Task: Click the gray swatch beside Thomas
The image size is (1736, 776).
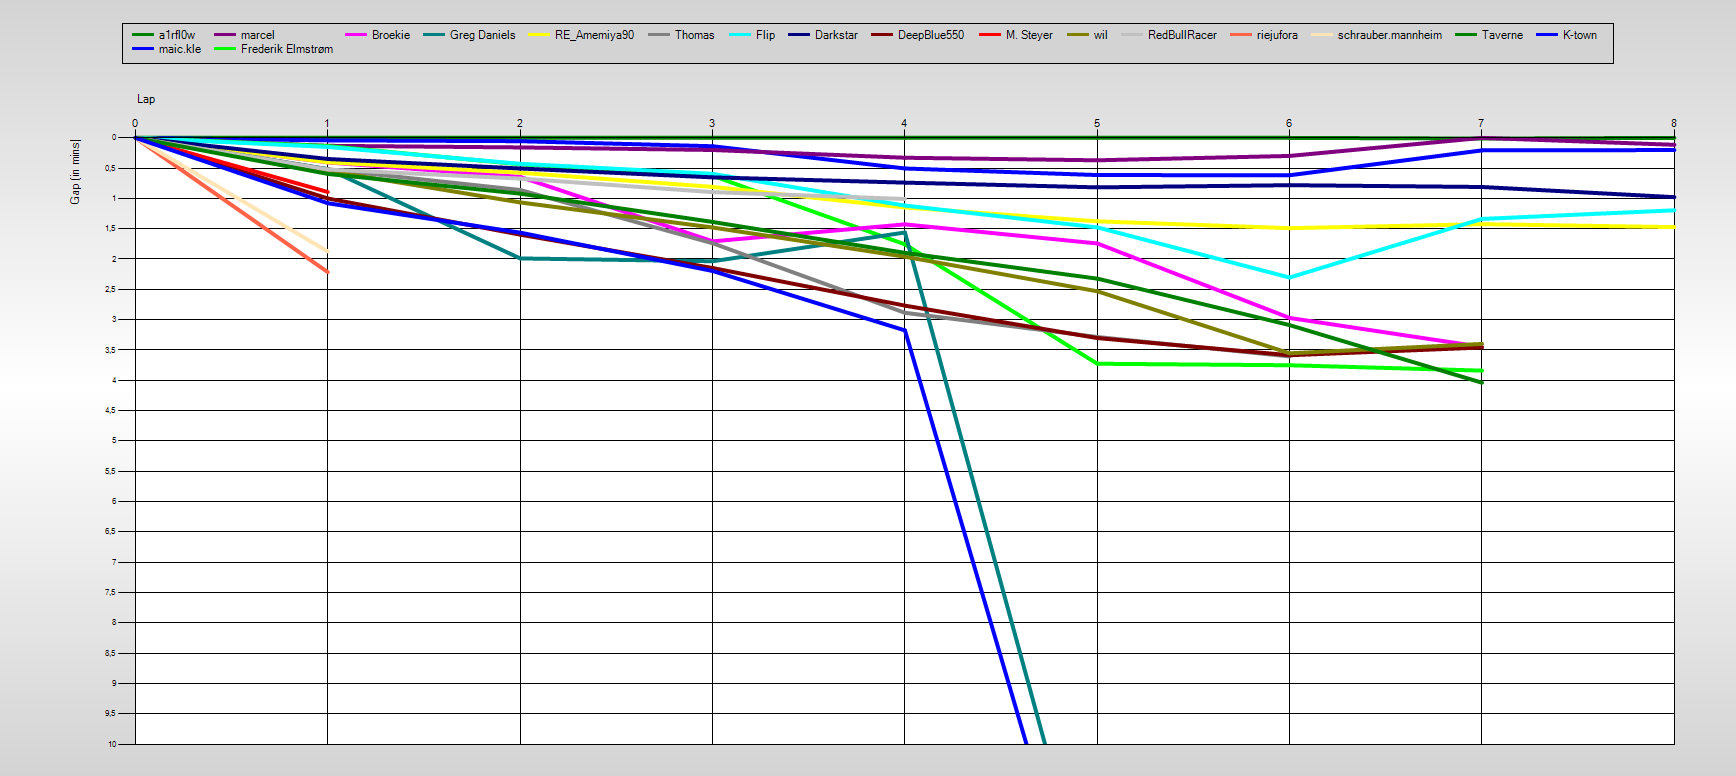Action: pos(658,35)
